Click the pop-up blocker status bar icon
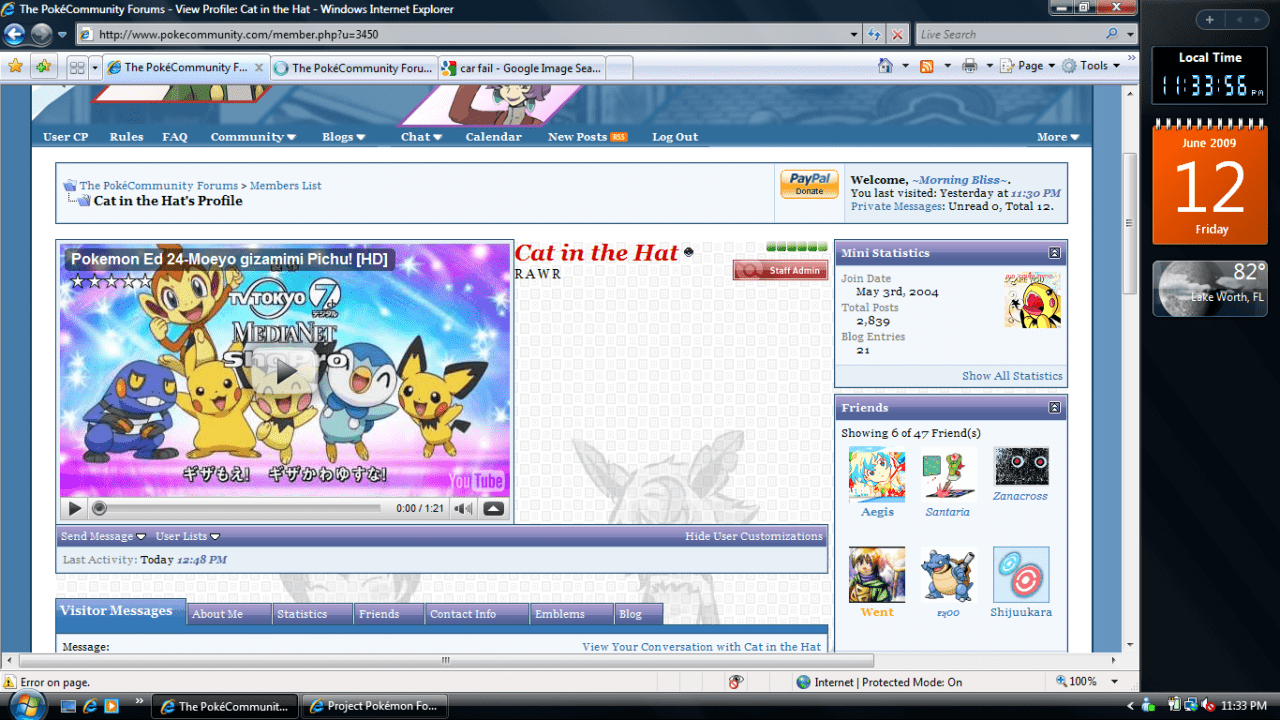Viewport: 1280px width, 720px height. (736, 682)
